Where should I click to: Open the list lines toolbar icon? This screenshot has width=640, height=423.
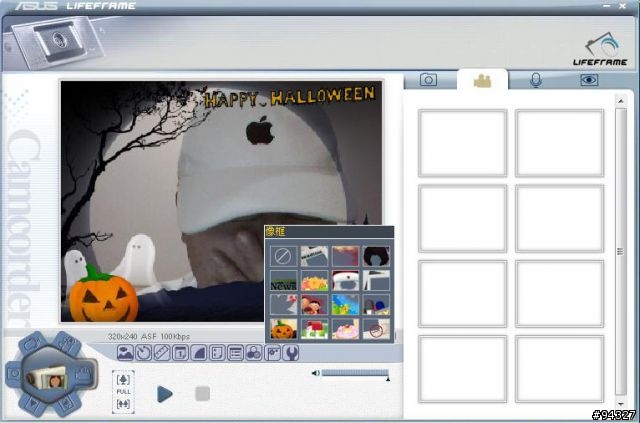(236, 352)
